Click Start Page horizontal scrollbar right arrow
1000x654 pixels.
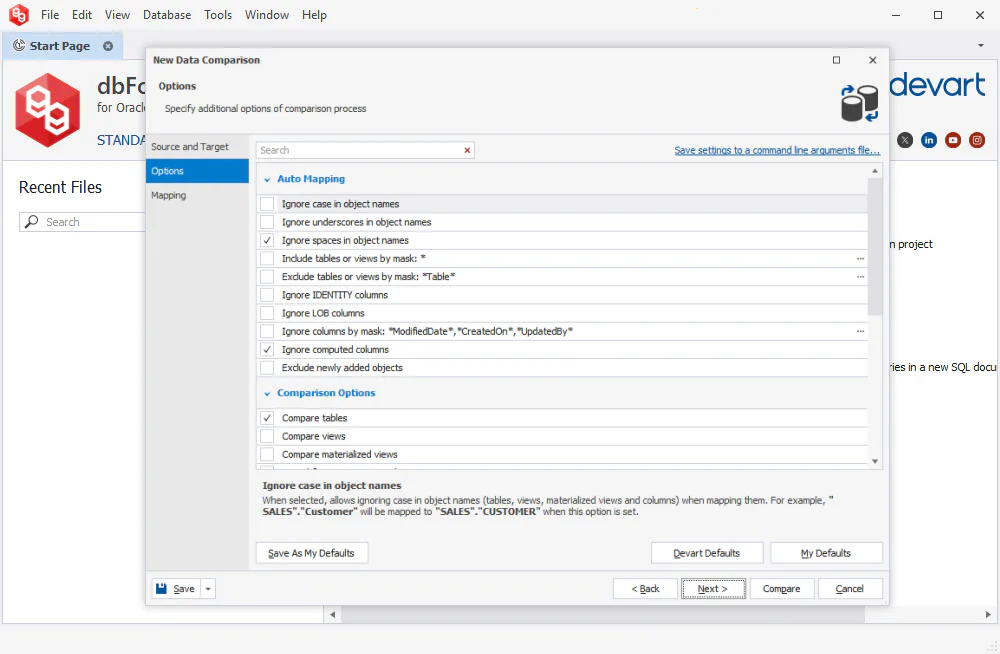click(x=988, y=614)
